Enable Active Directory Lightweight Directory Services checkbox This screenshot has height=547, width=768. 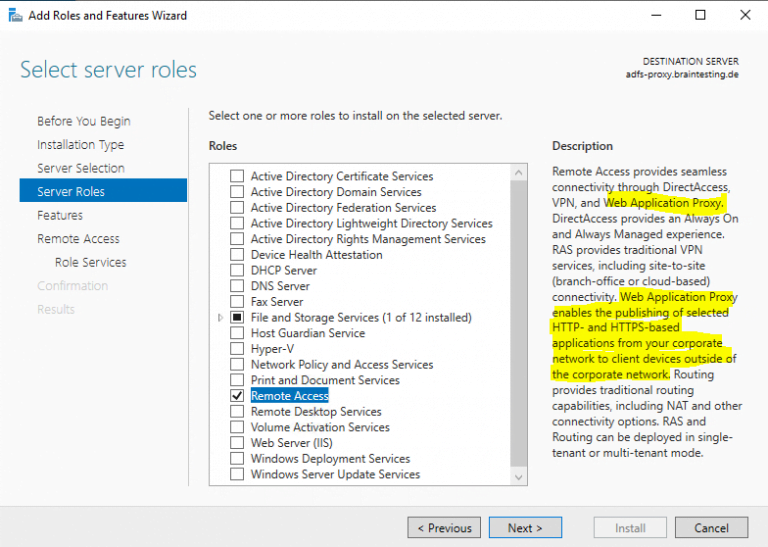point(237,223)
